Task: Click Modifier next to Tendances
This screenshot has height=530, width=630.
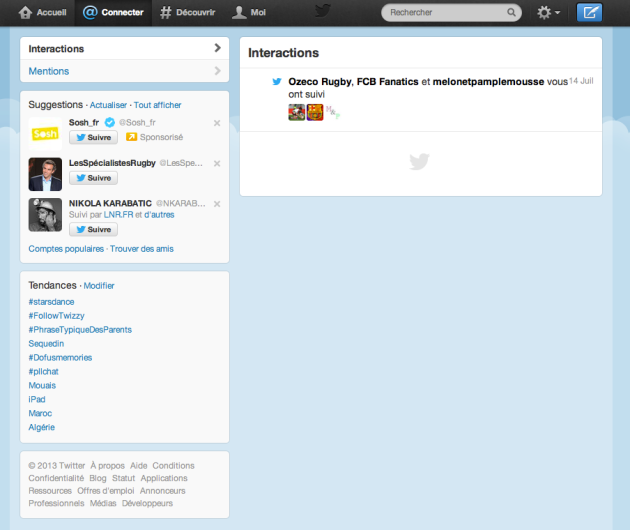Action: tap(99, 286)
